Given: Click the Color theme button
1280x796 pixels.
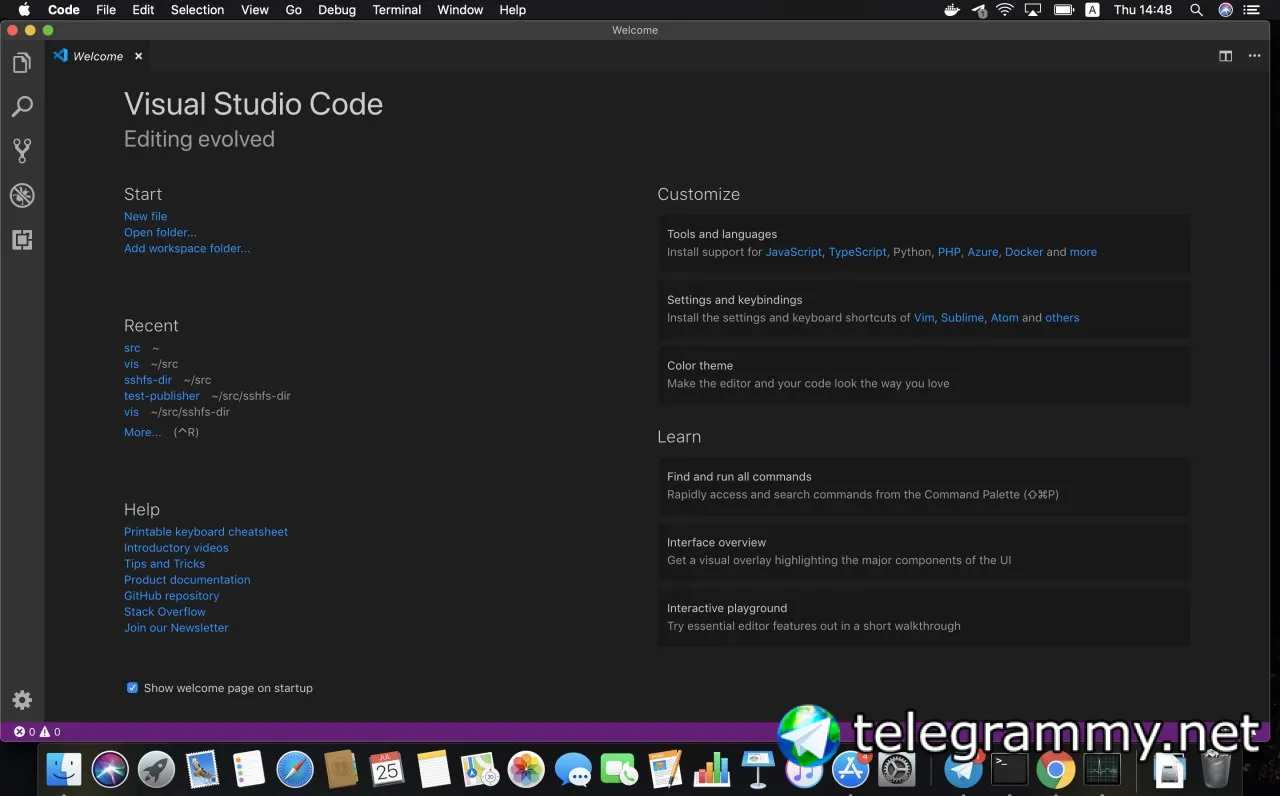Looking at the screenshot, I should (x=924, y=375).
